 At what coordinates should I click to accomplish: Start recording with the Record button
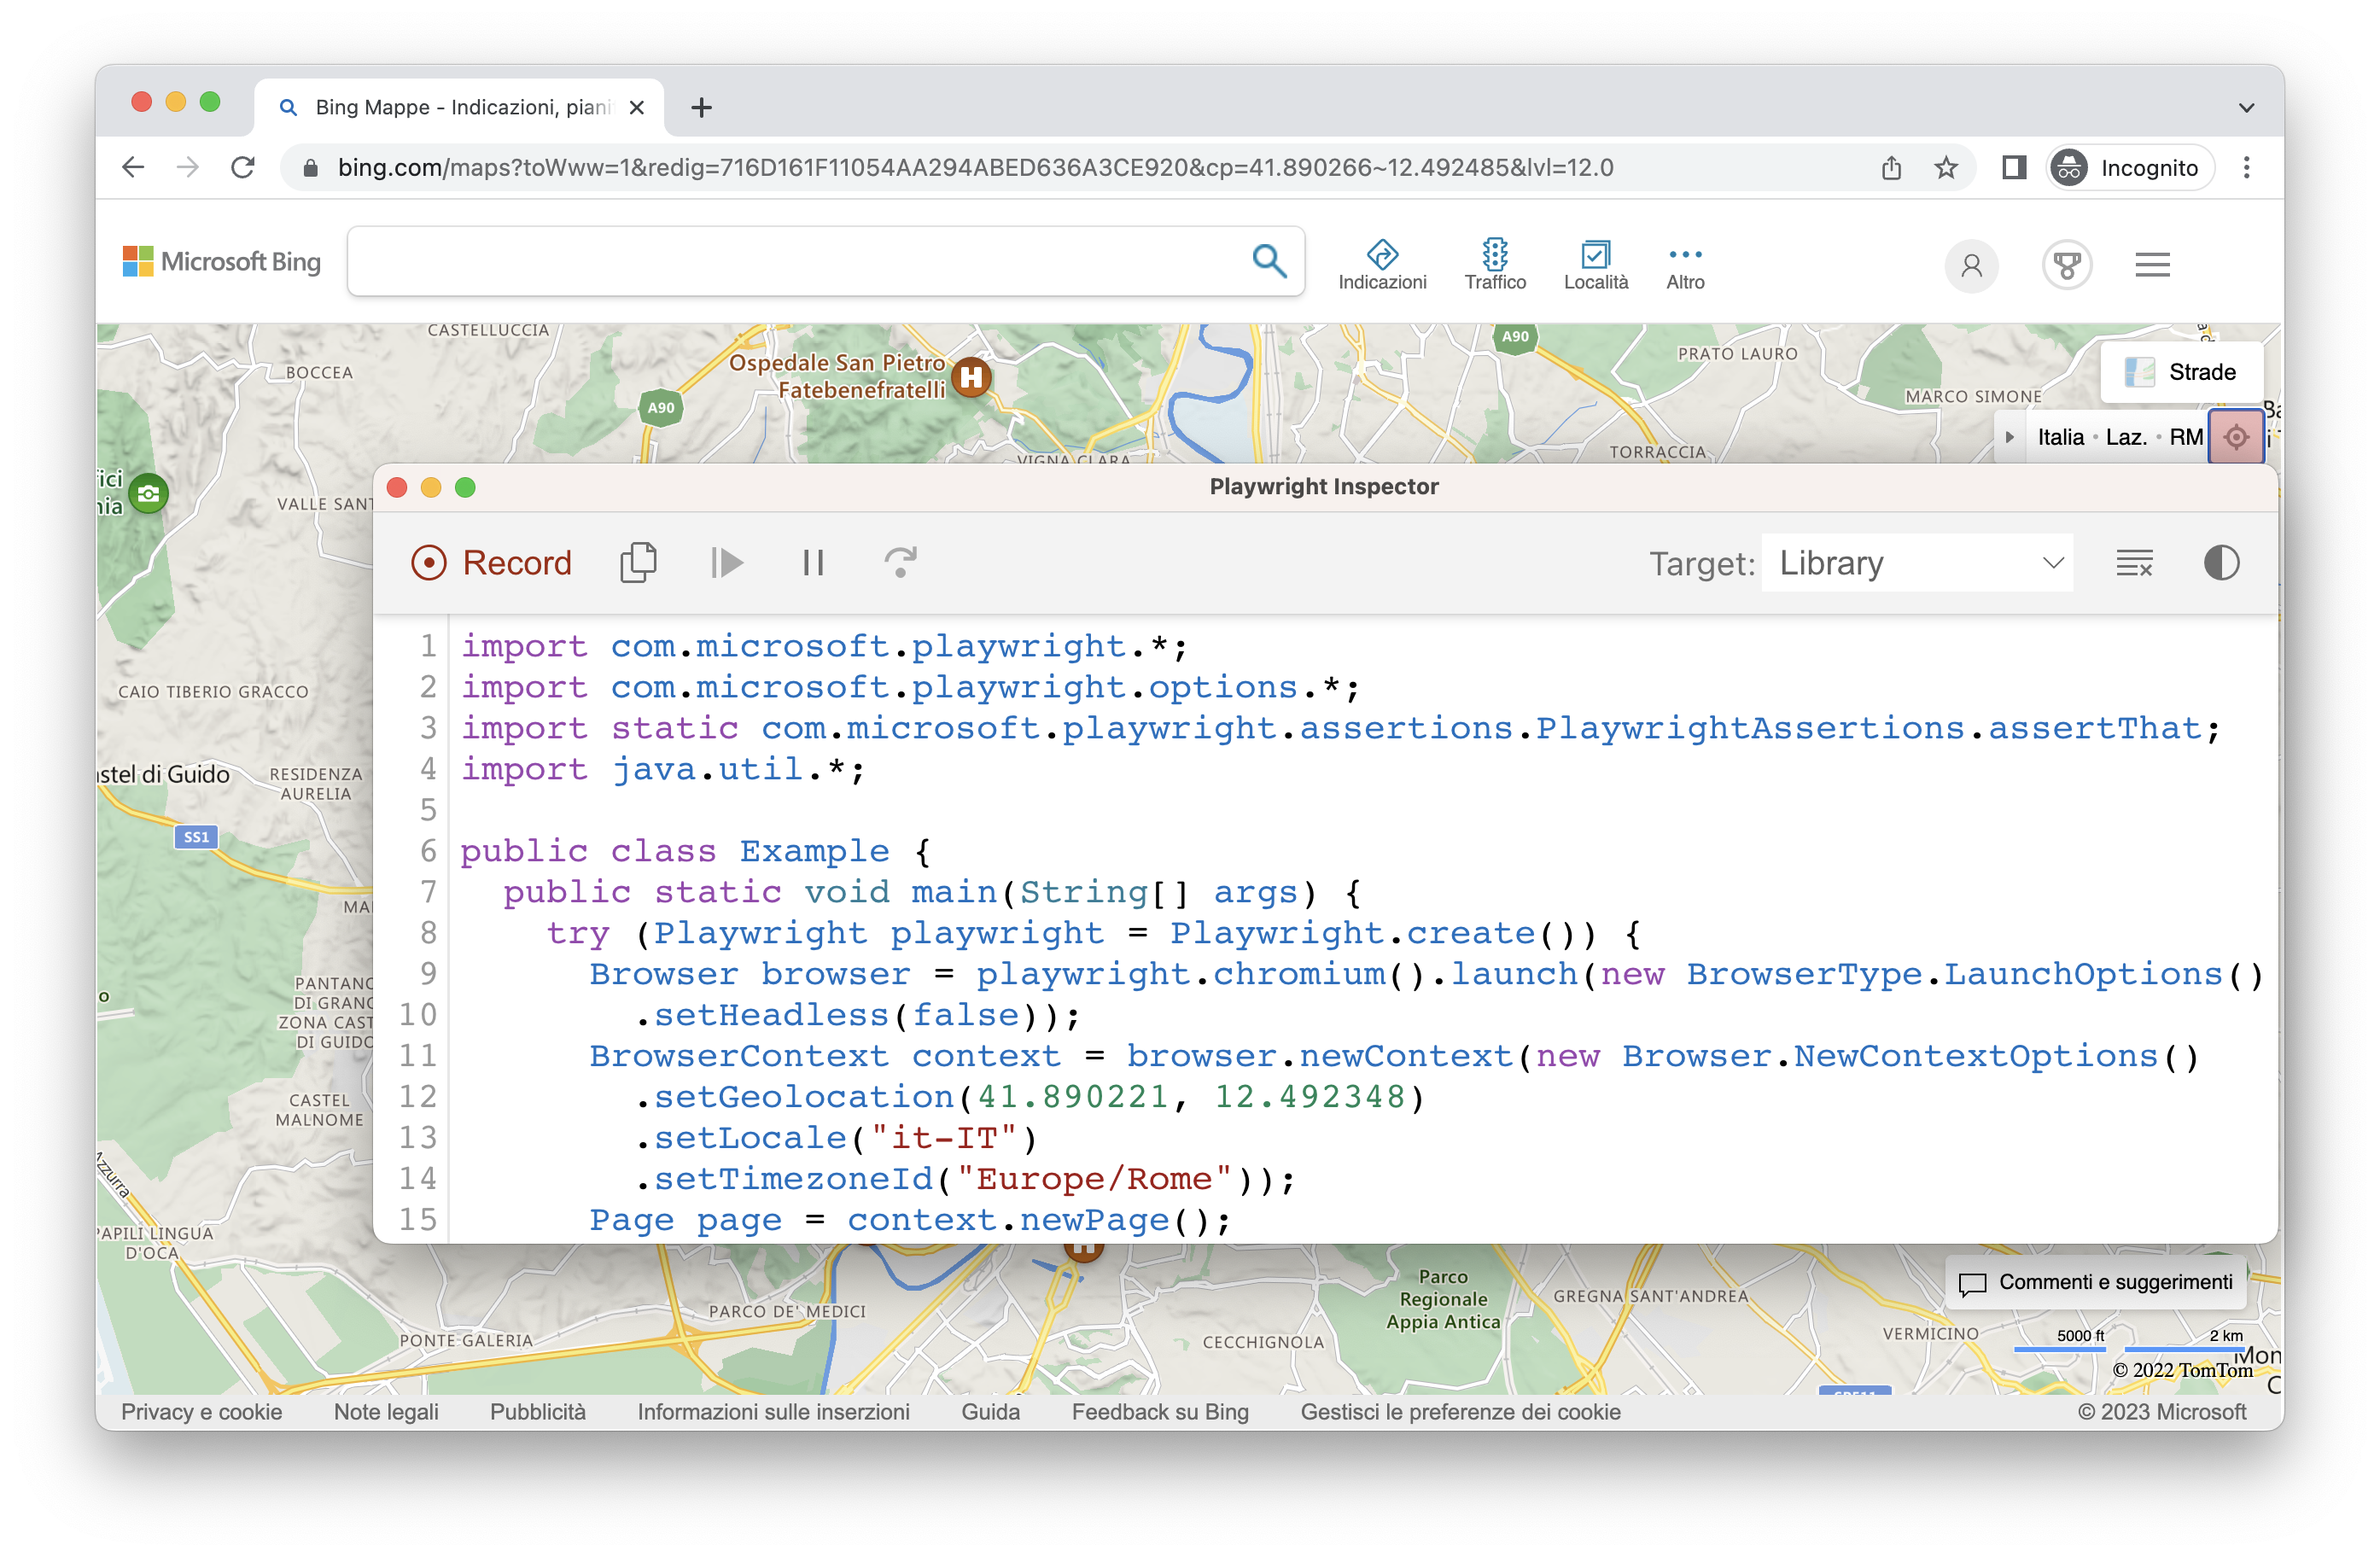(491, 563)
